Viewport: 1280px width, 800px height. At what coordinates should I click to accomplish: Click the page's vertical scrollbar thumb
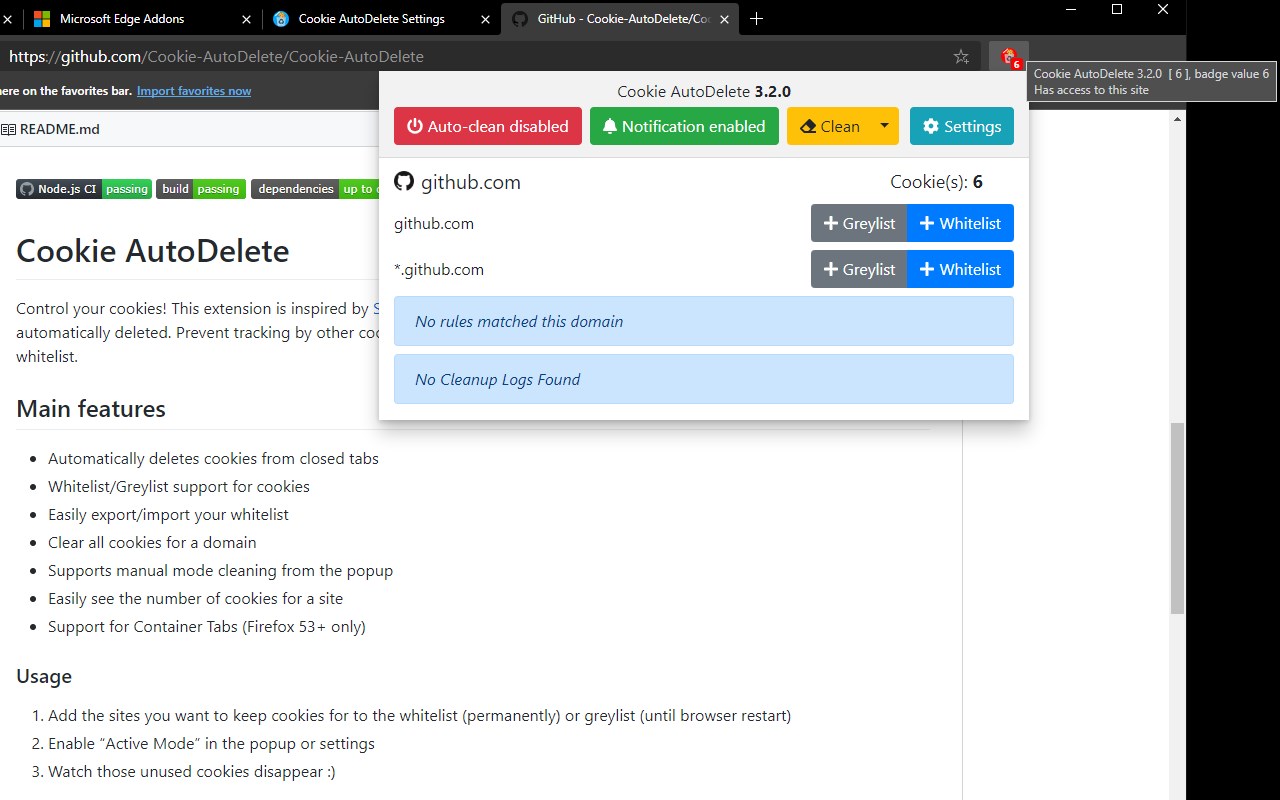coord(1177,518)
